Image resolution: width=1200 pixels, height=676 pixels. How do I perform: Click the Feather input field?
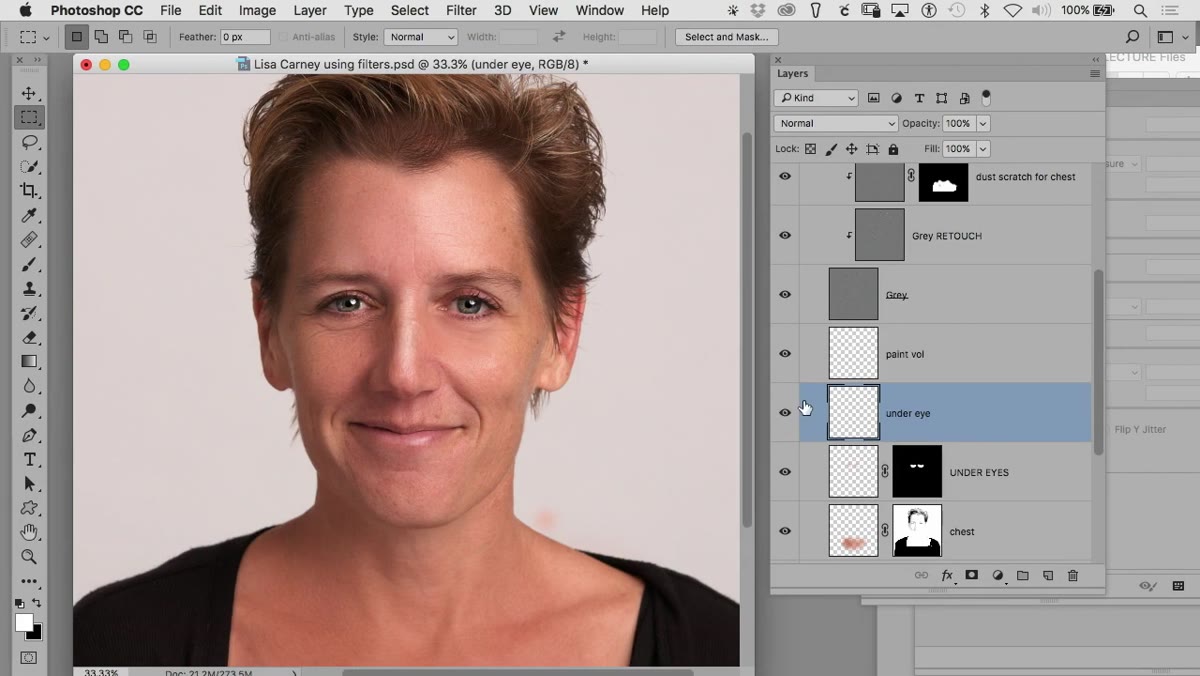246,37
